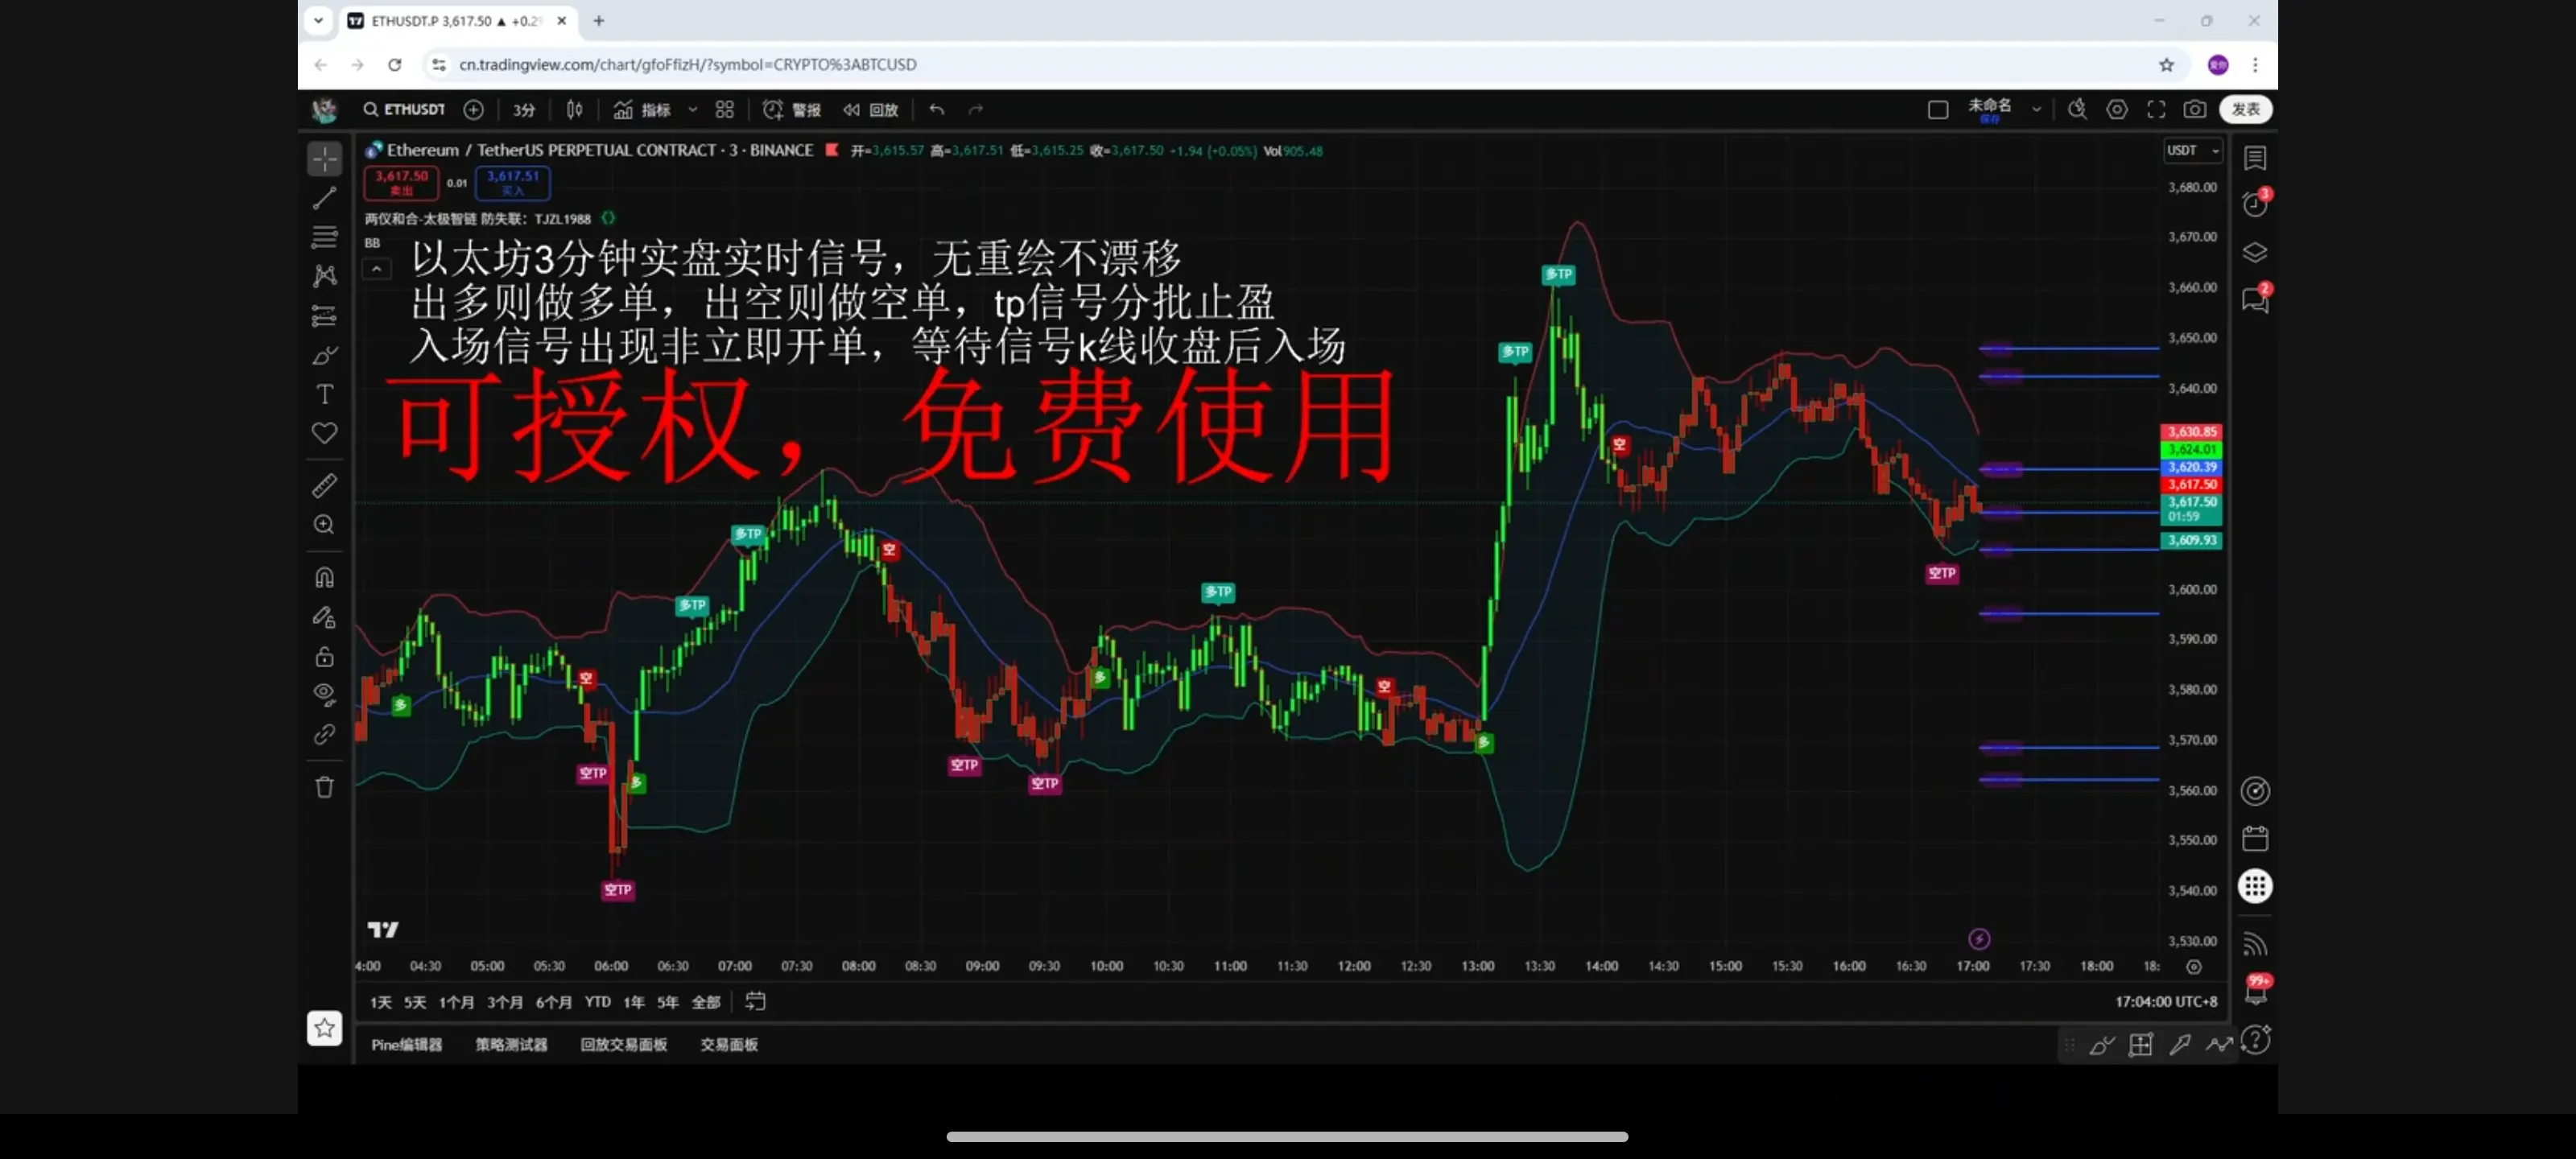Screen dimensions: 2576x1159
Task: Open the 3分 time interval menu
Action: 524,110
